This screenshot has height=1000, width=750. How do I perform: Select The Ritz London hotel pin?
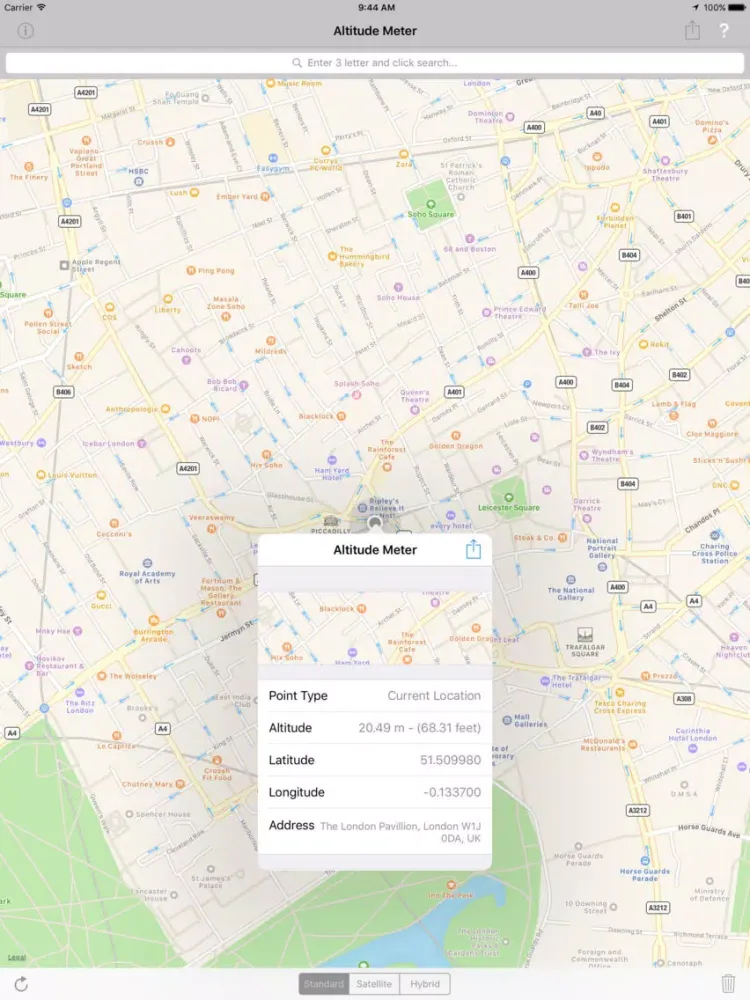point(80,692)
